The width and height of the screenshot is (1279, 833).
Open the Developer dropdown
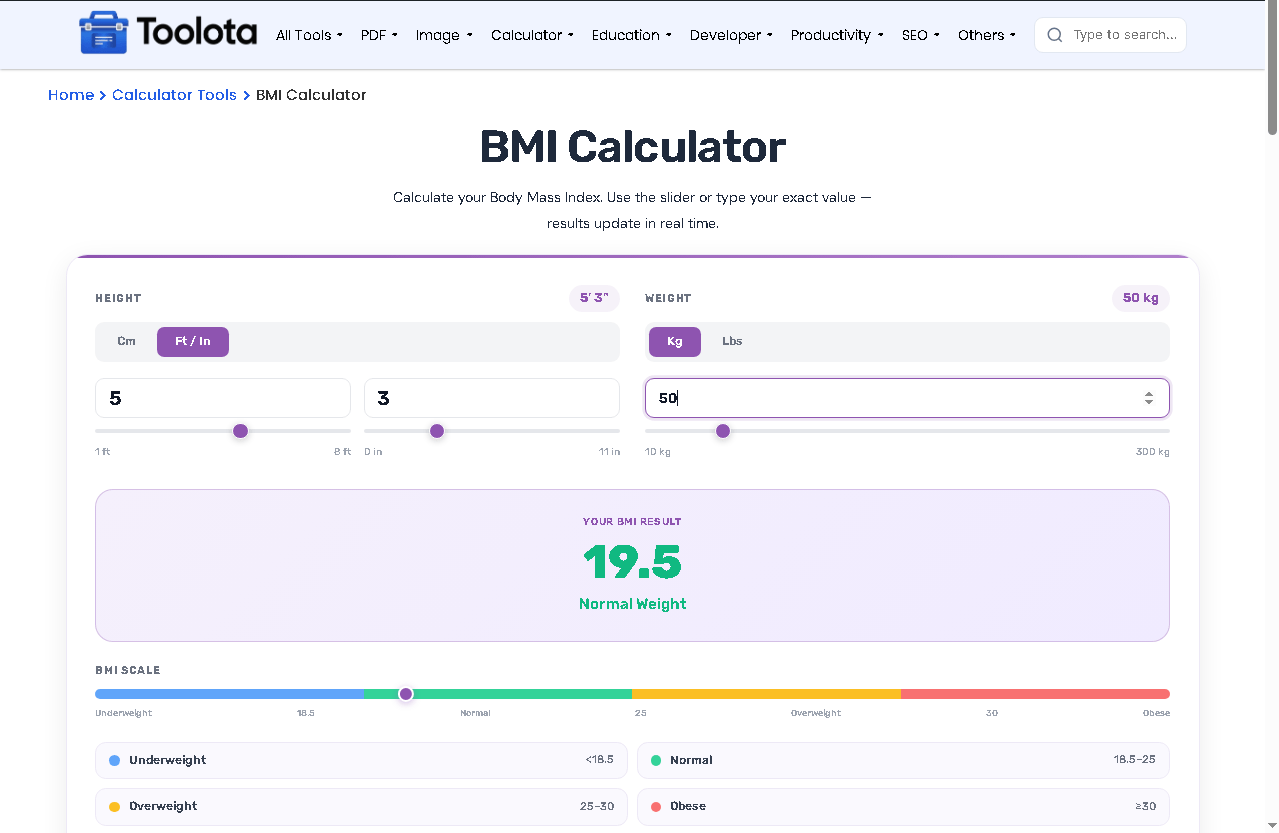[731, 35]
